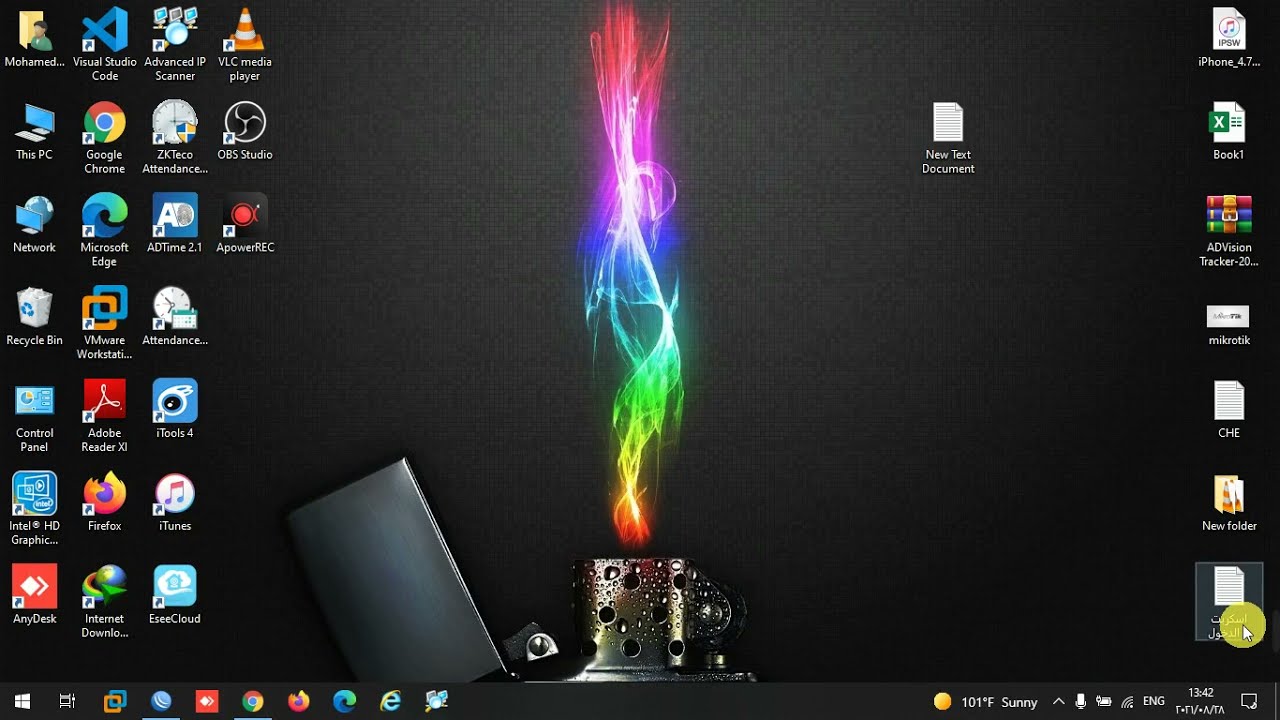Select the New Text Document file
The height and width of the screenshot is (720, 1280).
point(948,138)
